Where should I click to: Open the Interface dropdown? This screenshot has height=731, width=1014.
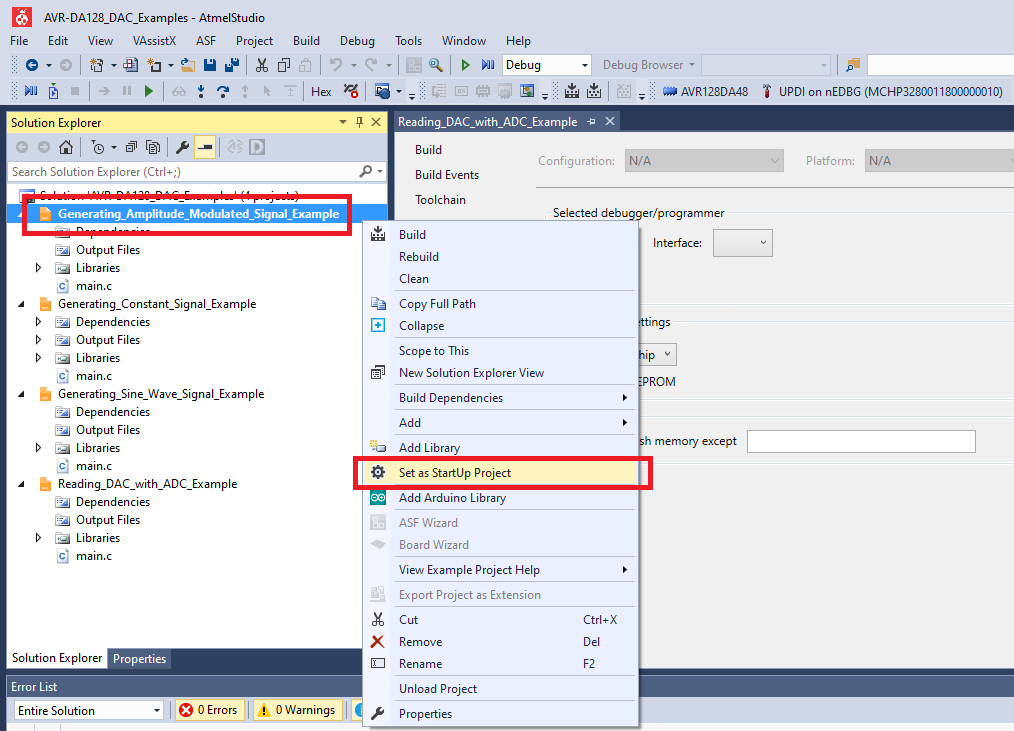point(742,243)
